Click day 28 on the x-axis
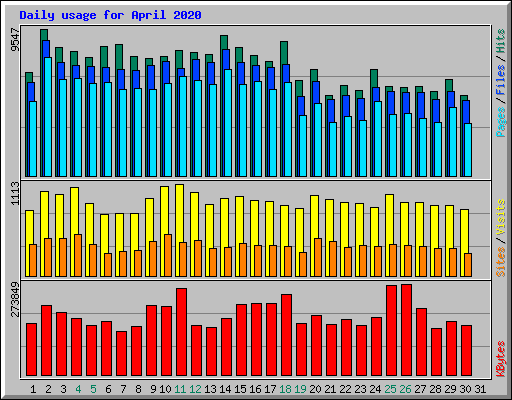This screenshot has width=512, height=400. tap(435, 389)
